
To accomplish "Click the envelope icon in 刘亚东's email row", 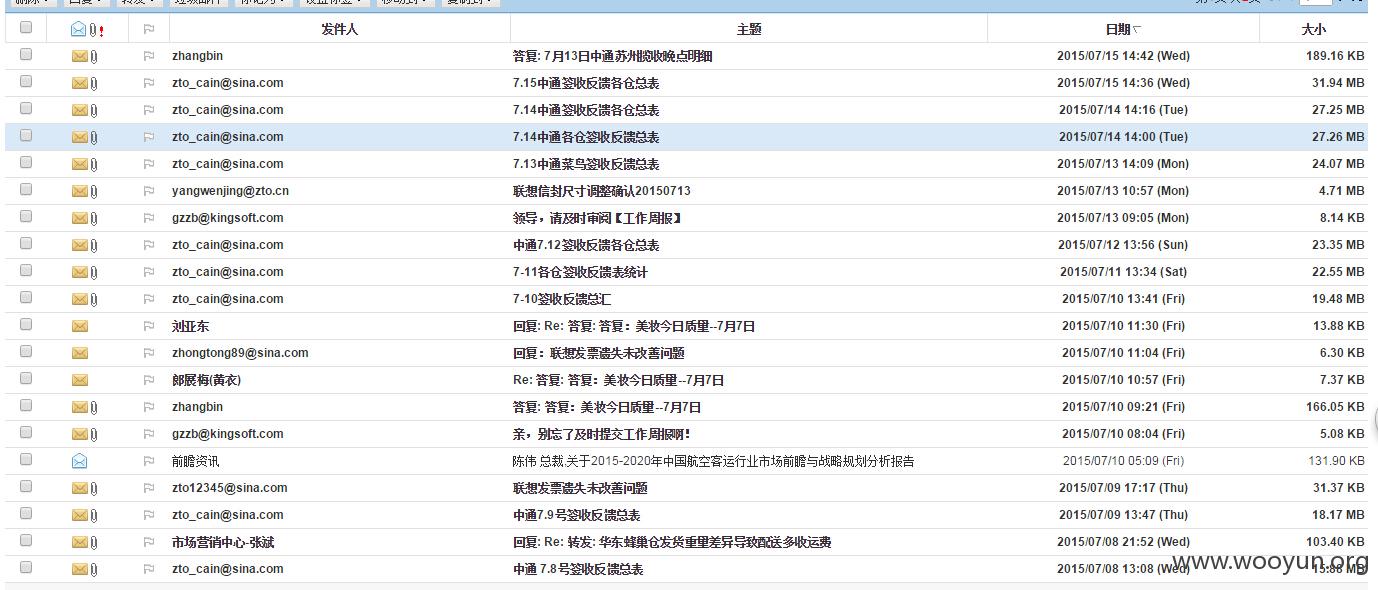I will tap(79, 326).
